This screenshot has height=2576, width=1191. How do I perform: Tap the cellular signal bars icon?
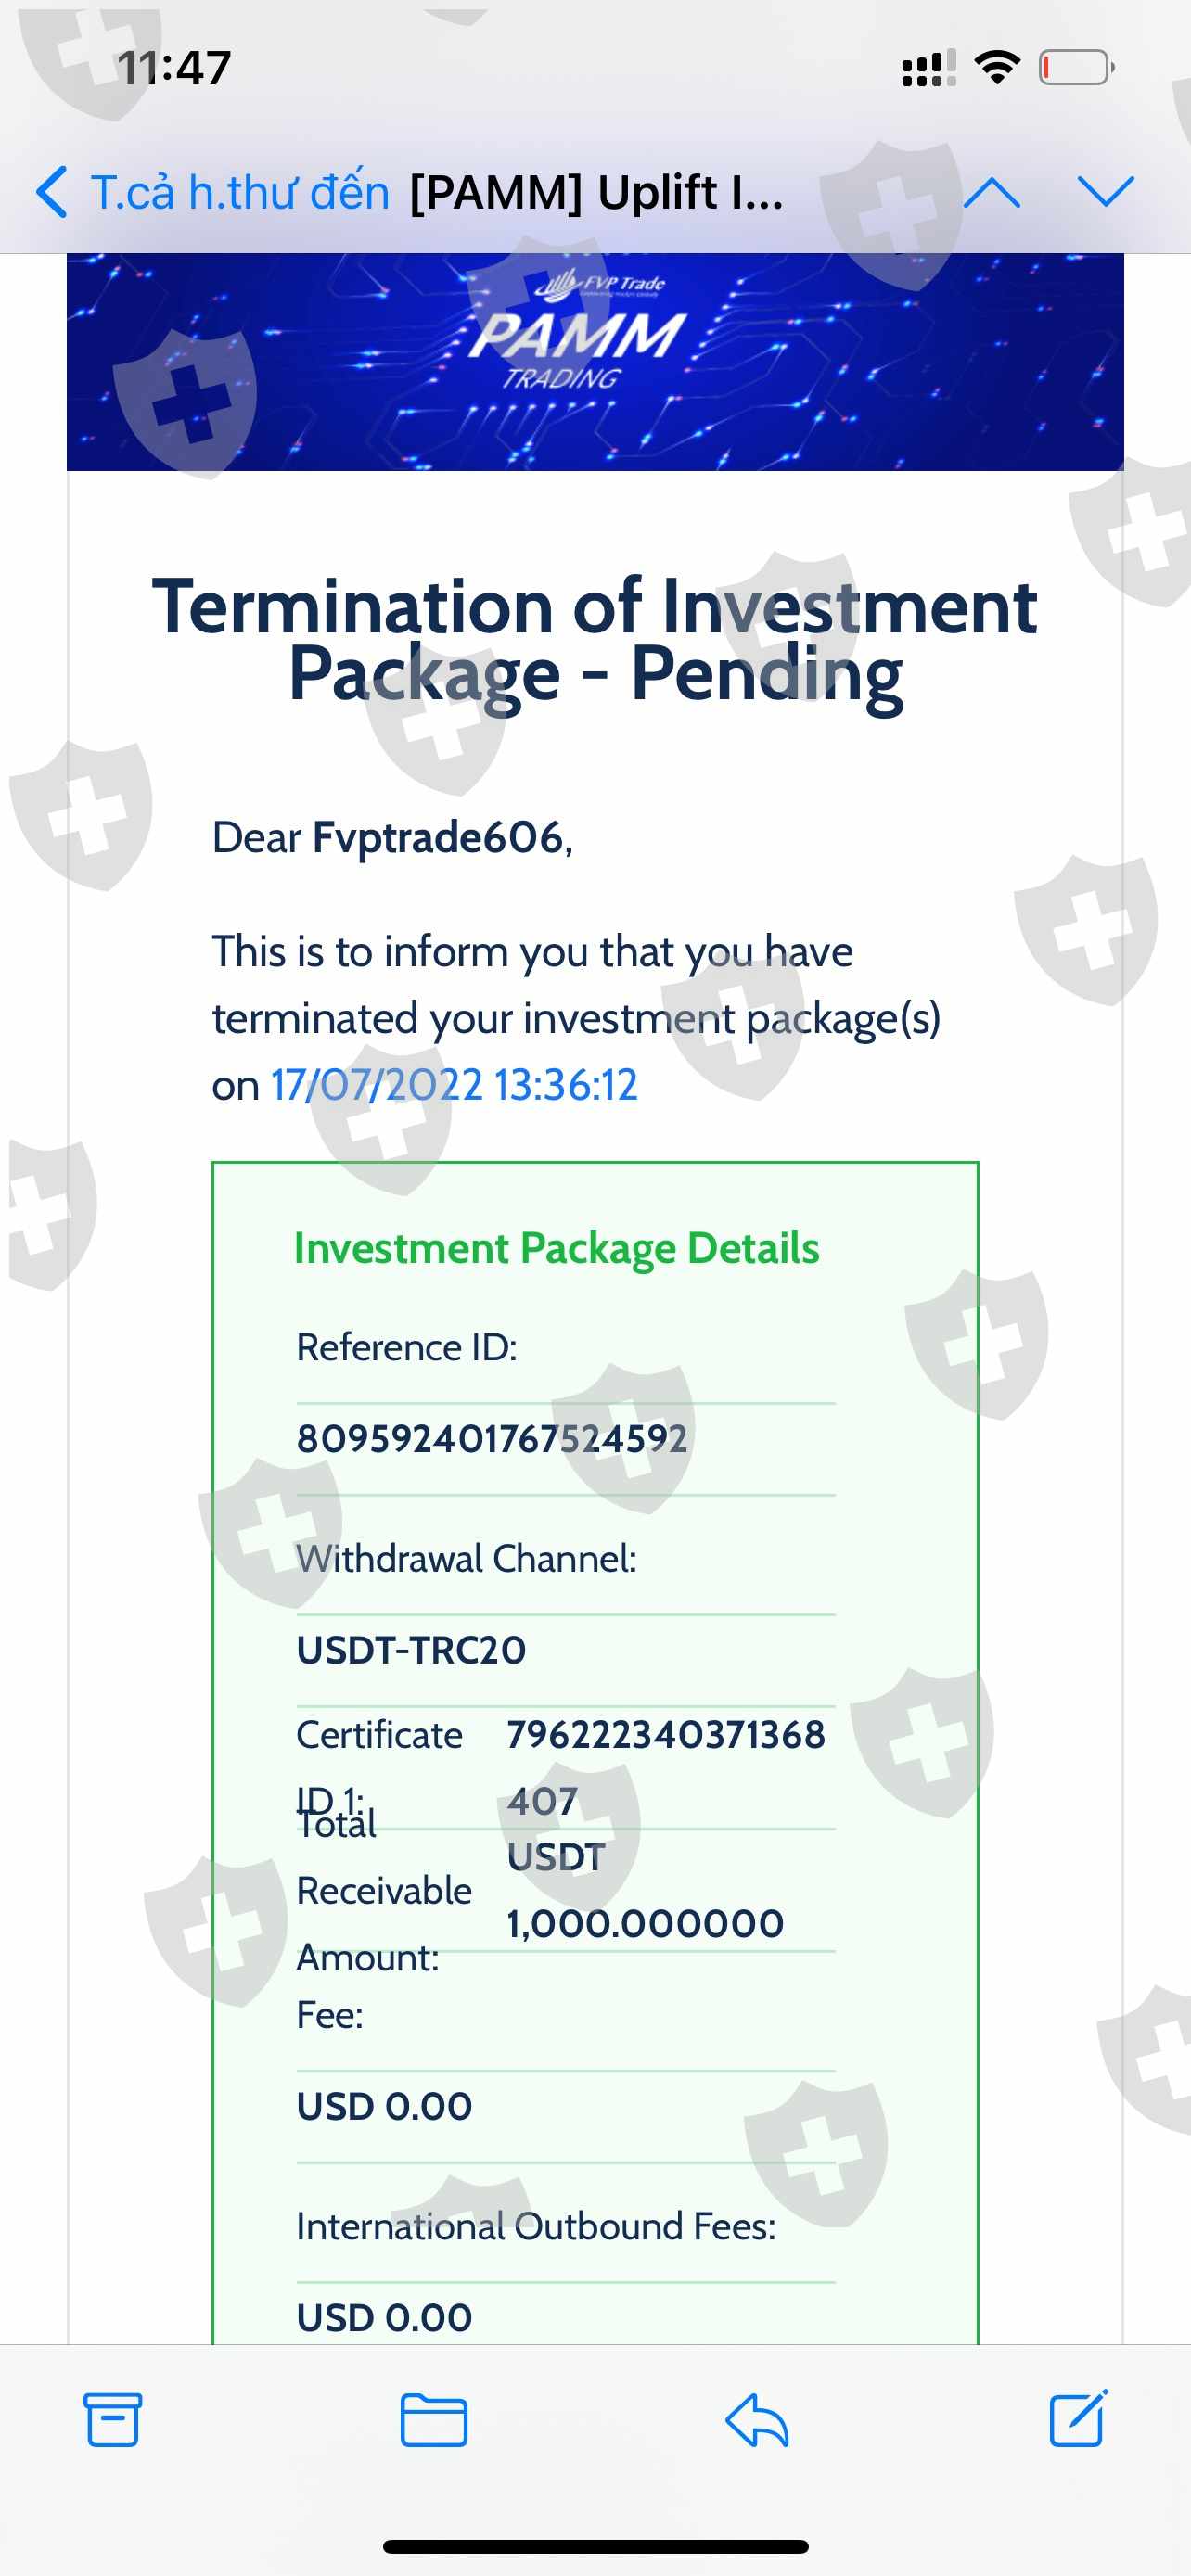pyautogui.click(x=928, y=68)
